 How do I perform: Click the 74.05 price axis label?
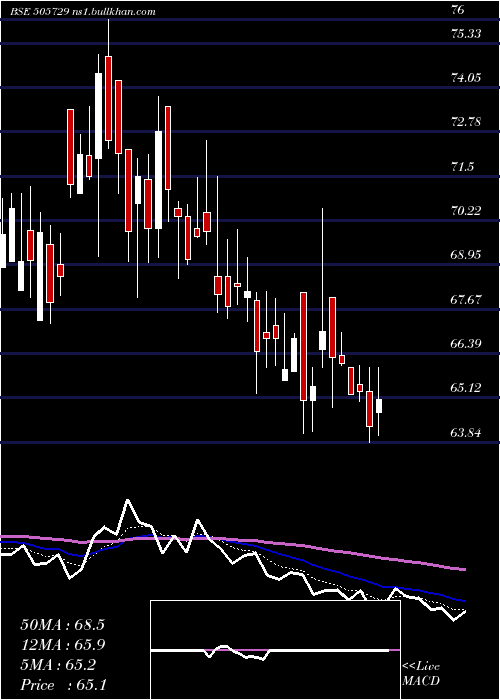pyautogui.click(x=466, y=78)
